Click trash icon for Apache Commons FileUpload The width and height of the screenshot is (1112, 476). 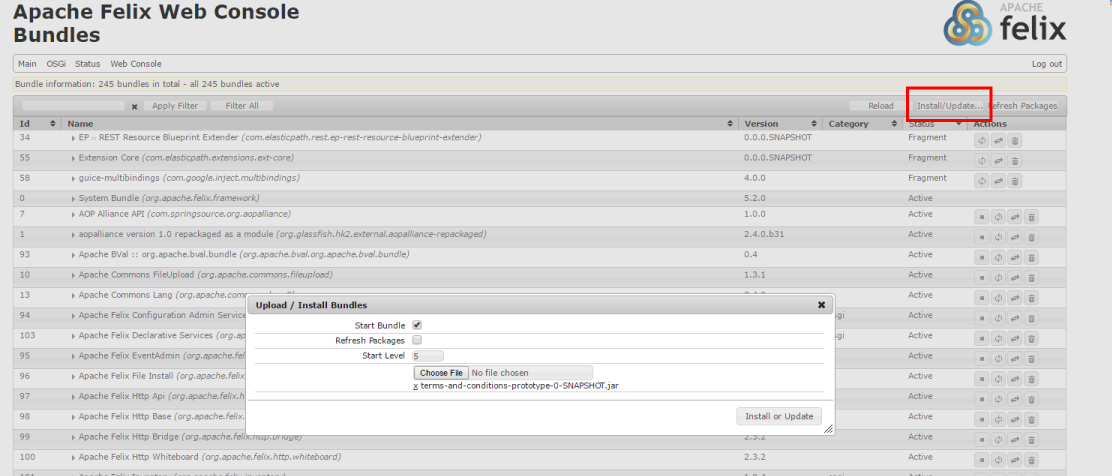tap(1032, 275)
